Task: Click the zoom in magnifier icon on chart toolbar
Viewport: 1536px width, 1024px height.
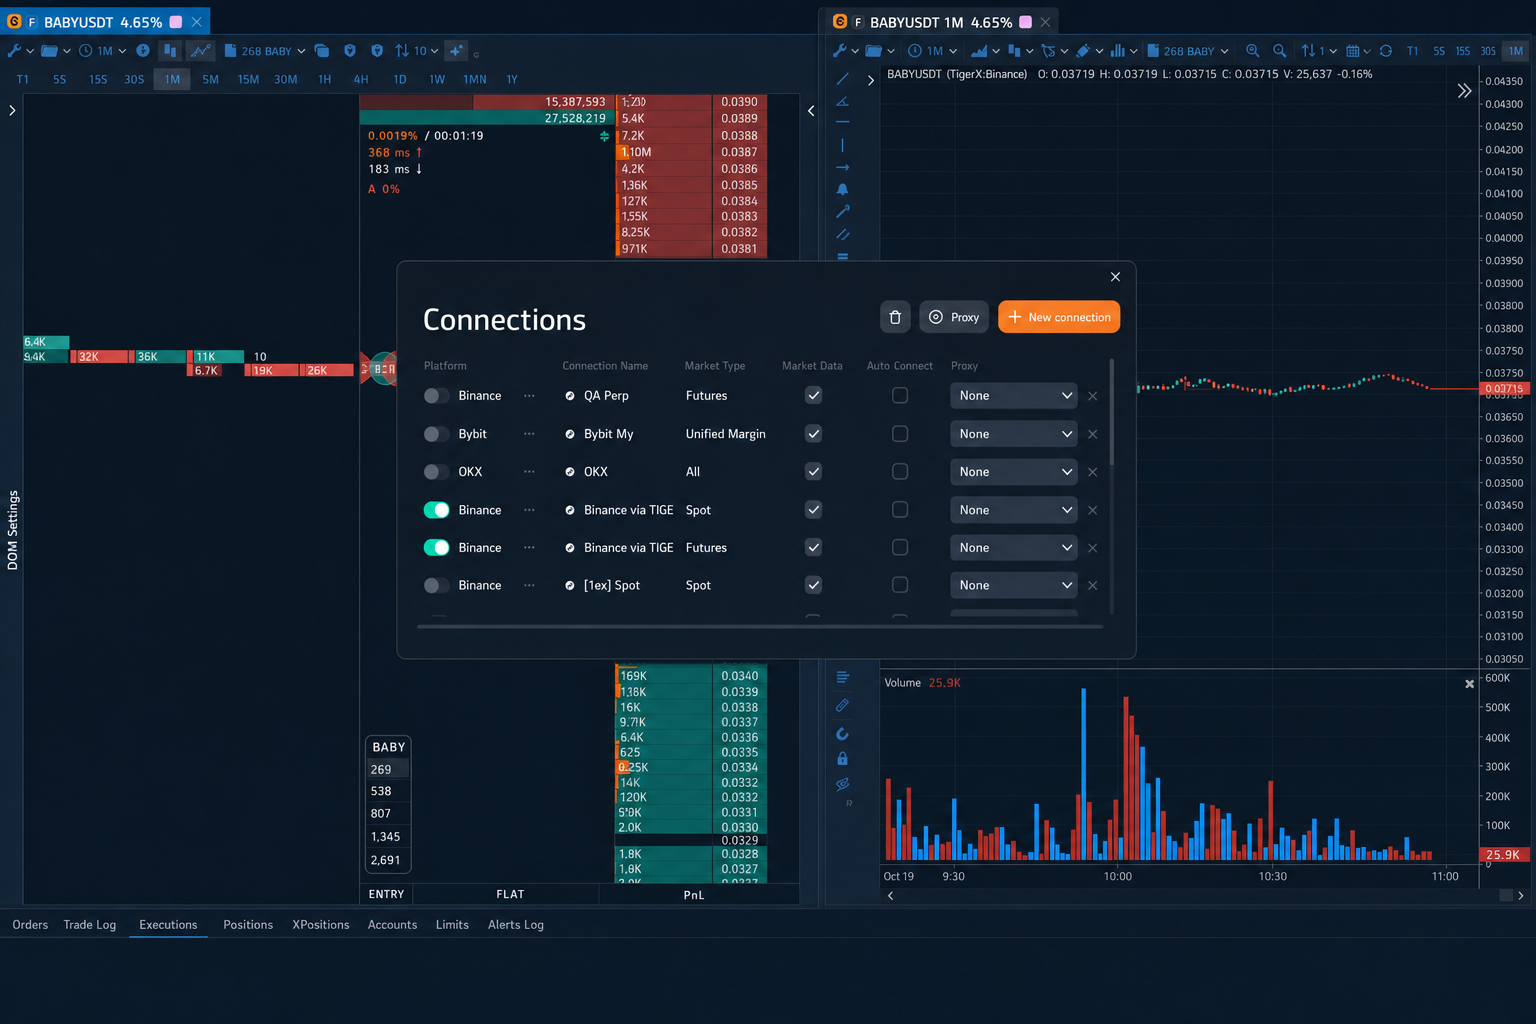Action: (1252, 51)
